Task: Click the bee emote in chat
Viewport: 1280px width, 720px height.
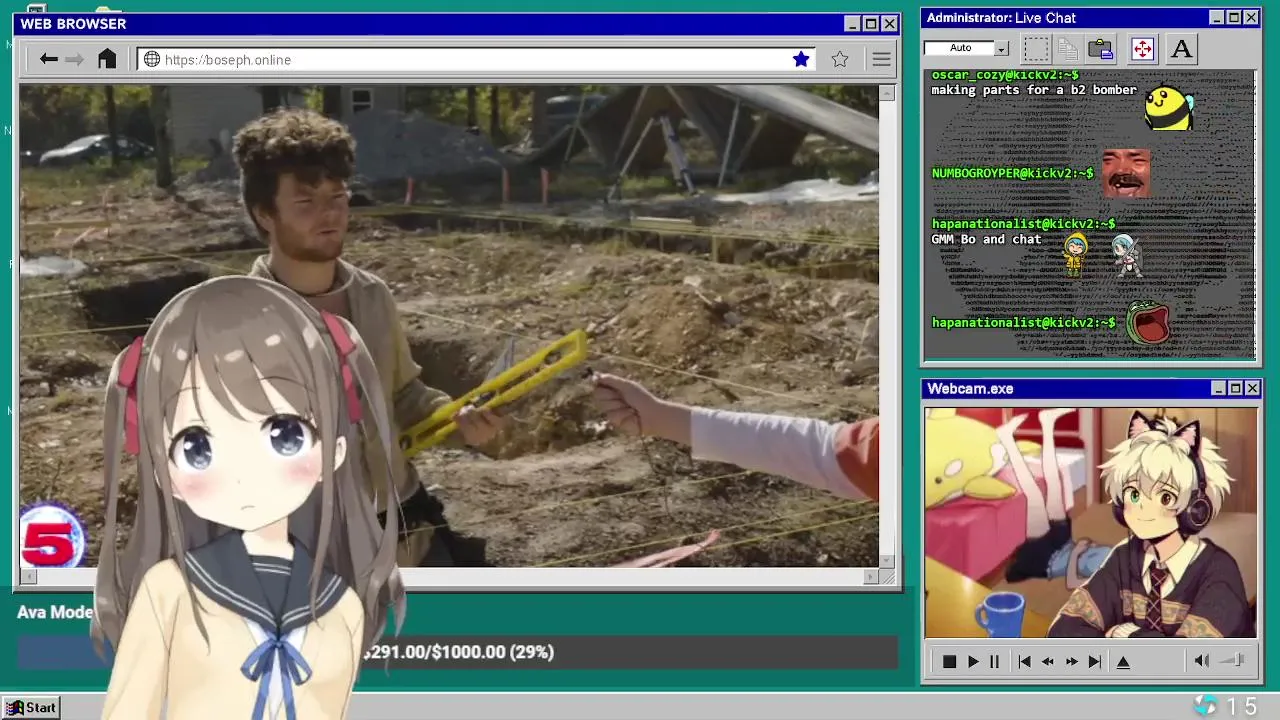Action: coord(1168,108)
